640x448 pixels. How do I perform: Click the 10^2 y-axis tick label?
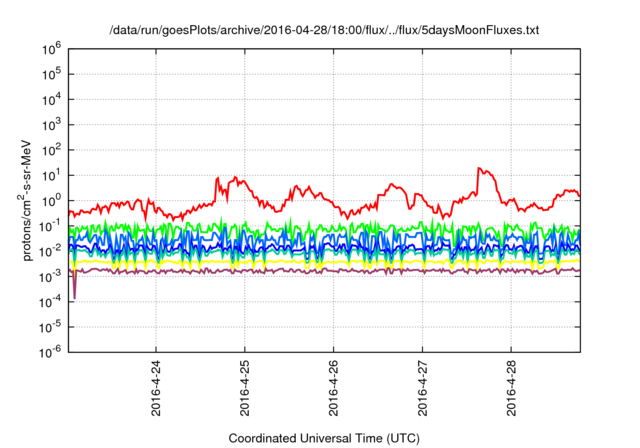pos(51,151)
